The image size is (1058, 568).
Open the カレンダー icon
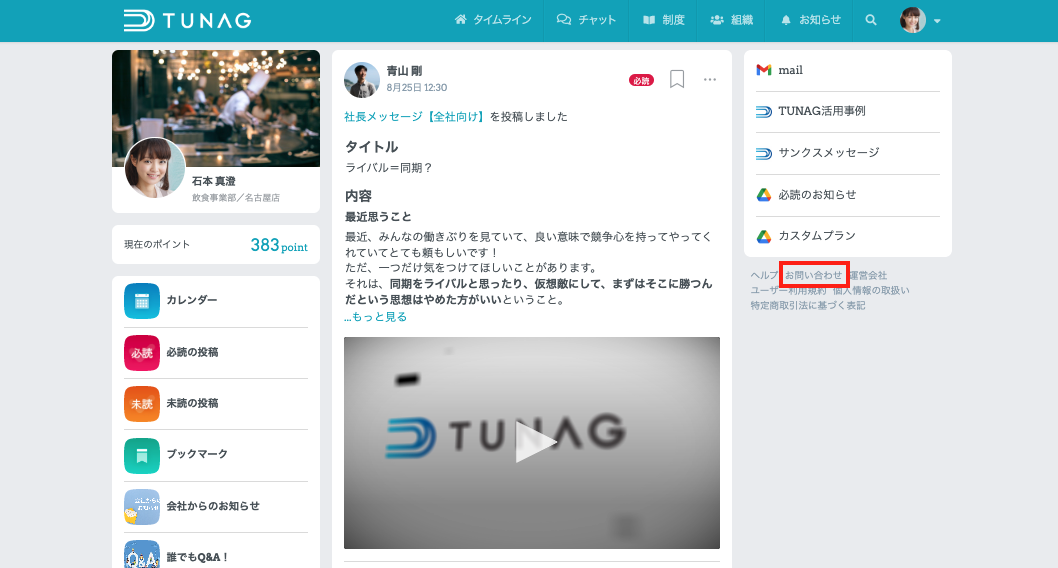point(142,301)
